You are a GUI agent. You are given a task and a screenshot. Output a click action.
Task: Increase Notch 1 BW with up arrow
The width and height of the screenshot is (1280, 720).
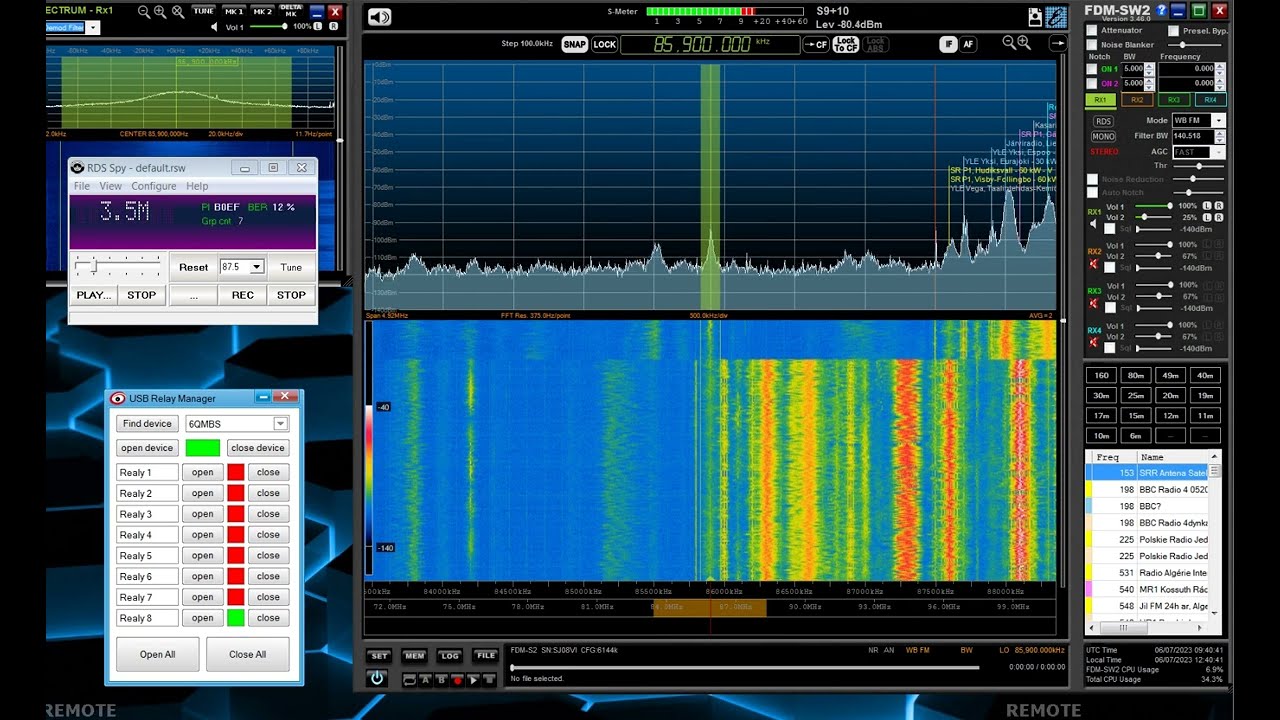pyautogui.click(x=1148, y=66)
